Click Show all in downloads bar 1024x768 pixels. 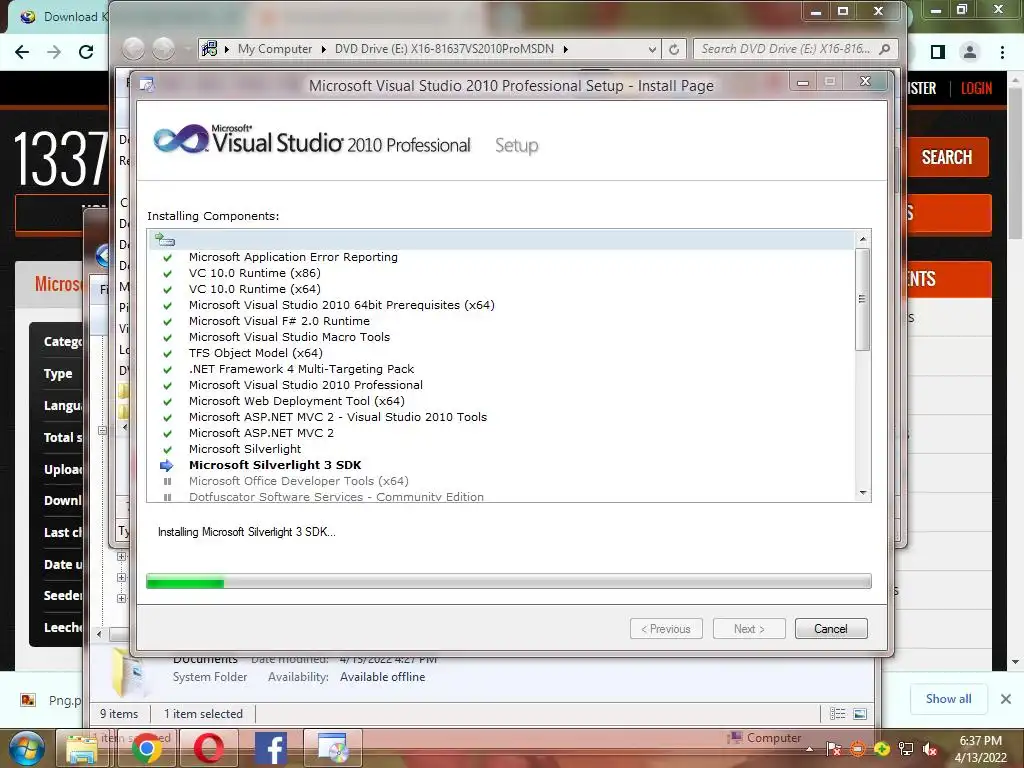948,699
